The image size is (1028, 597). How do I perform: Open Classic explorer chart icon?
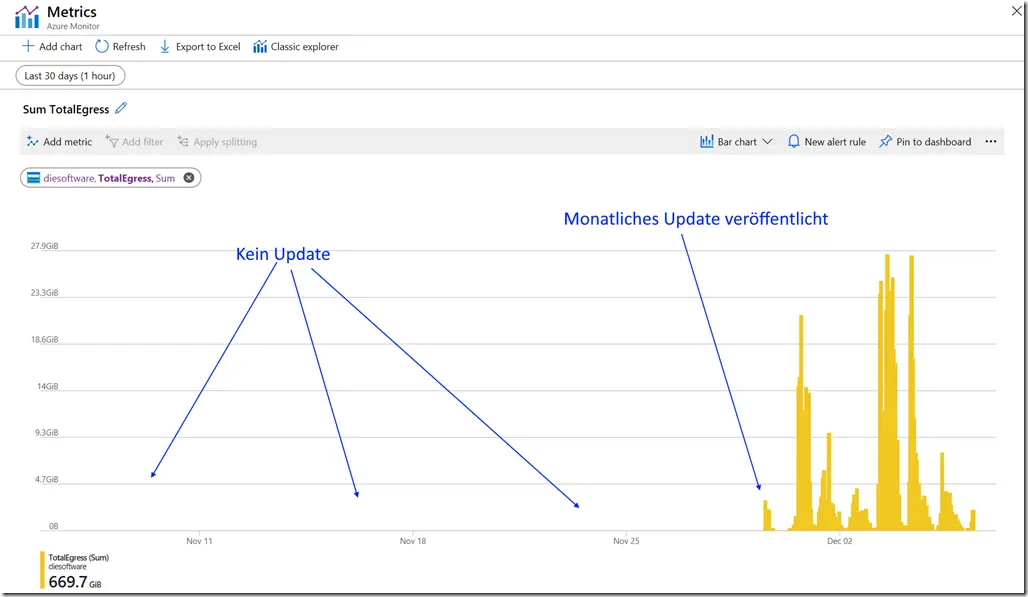point(260,47)
